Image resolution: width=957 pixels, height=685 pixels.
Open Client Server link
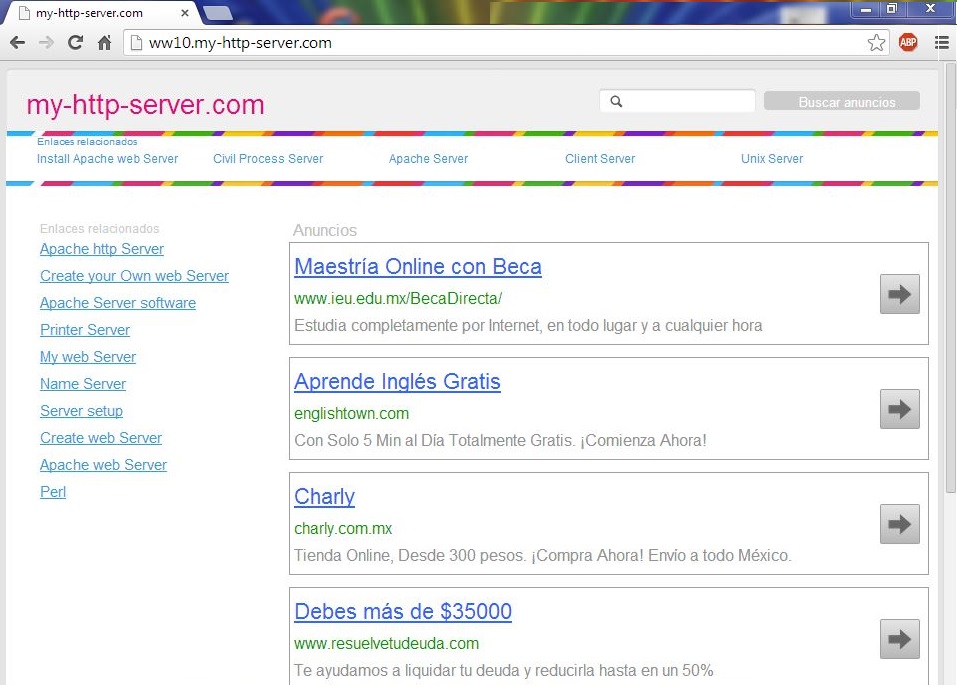(600, 159)
